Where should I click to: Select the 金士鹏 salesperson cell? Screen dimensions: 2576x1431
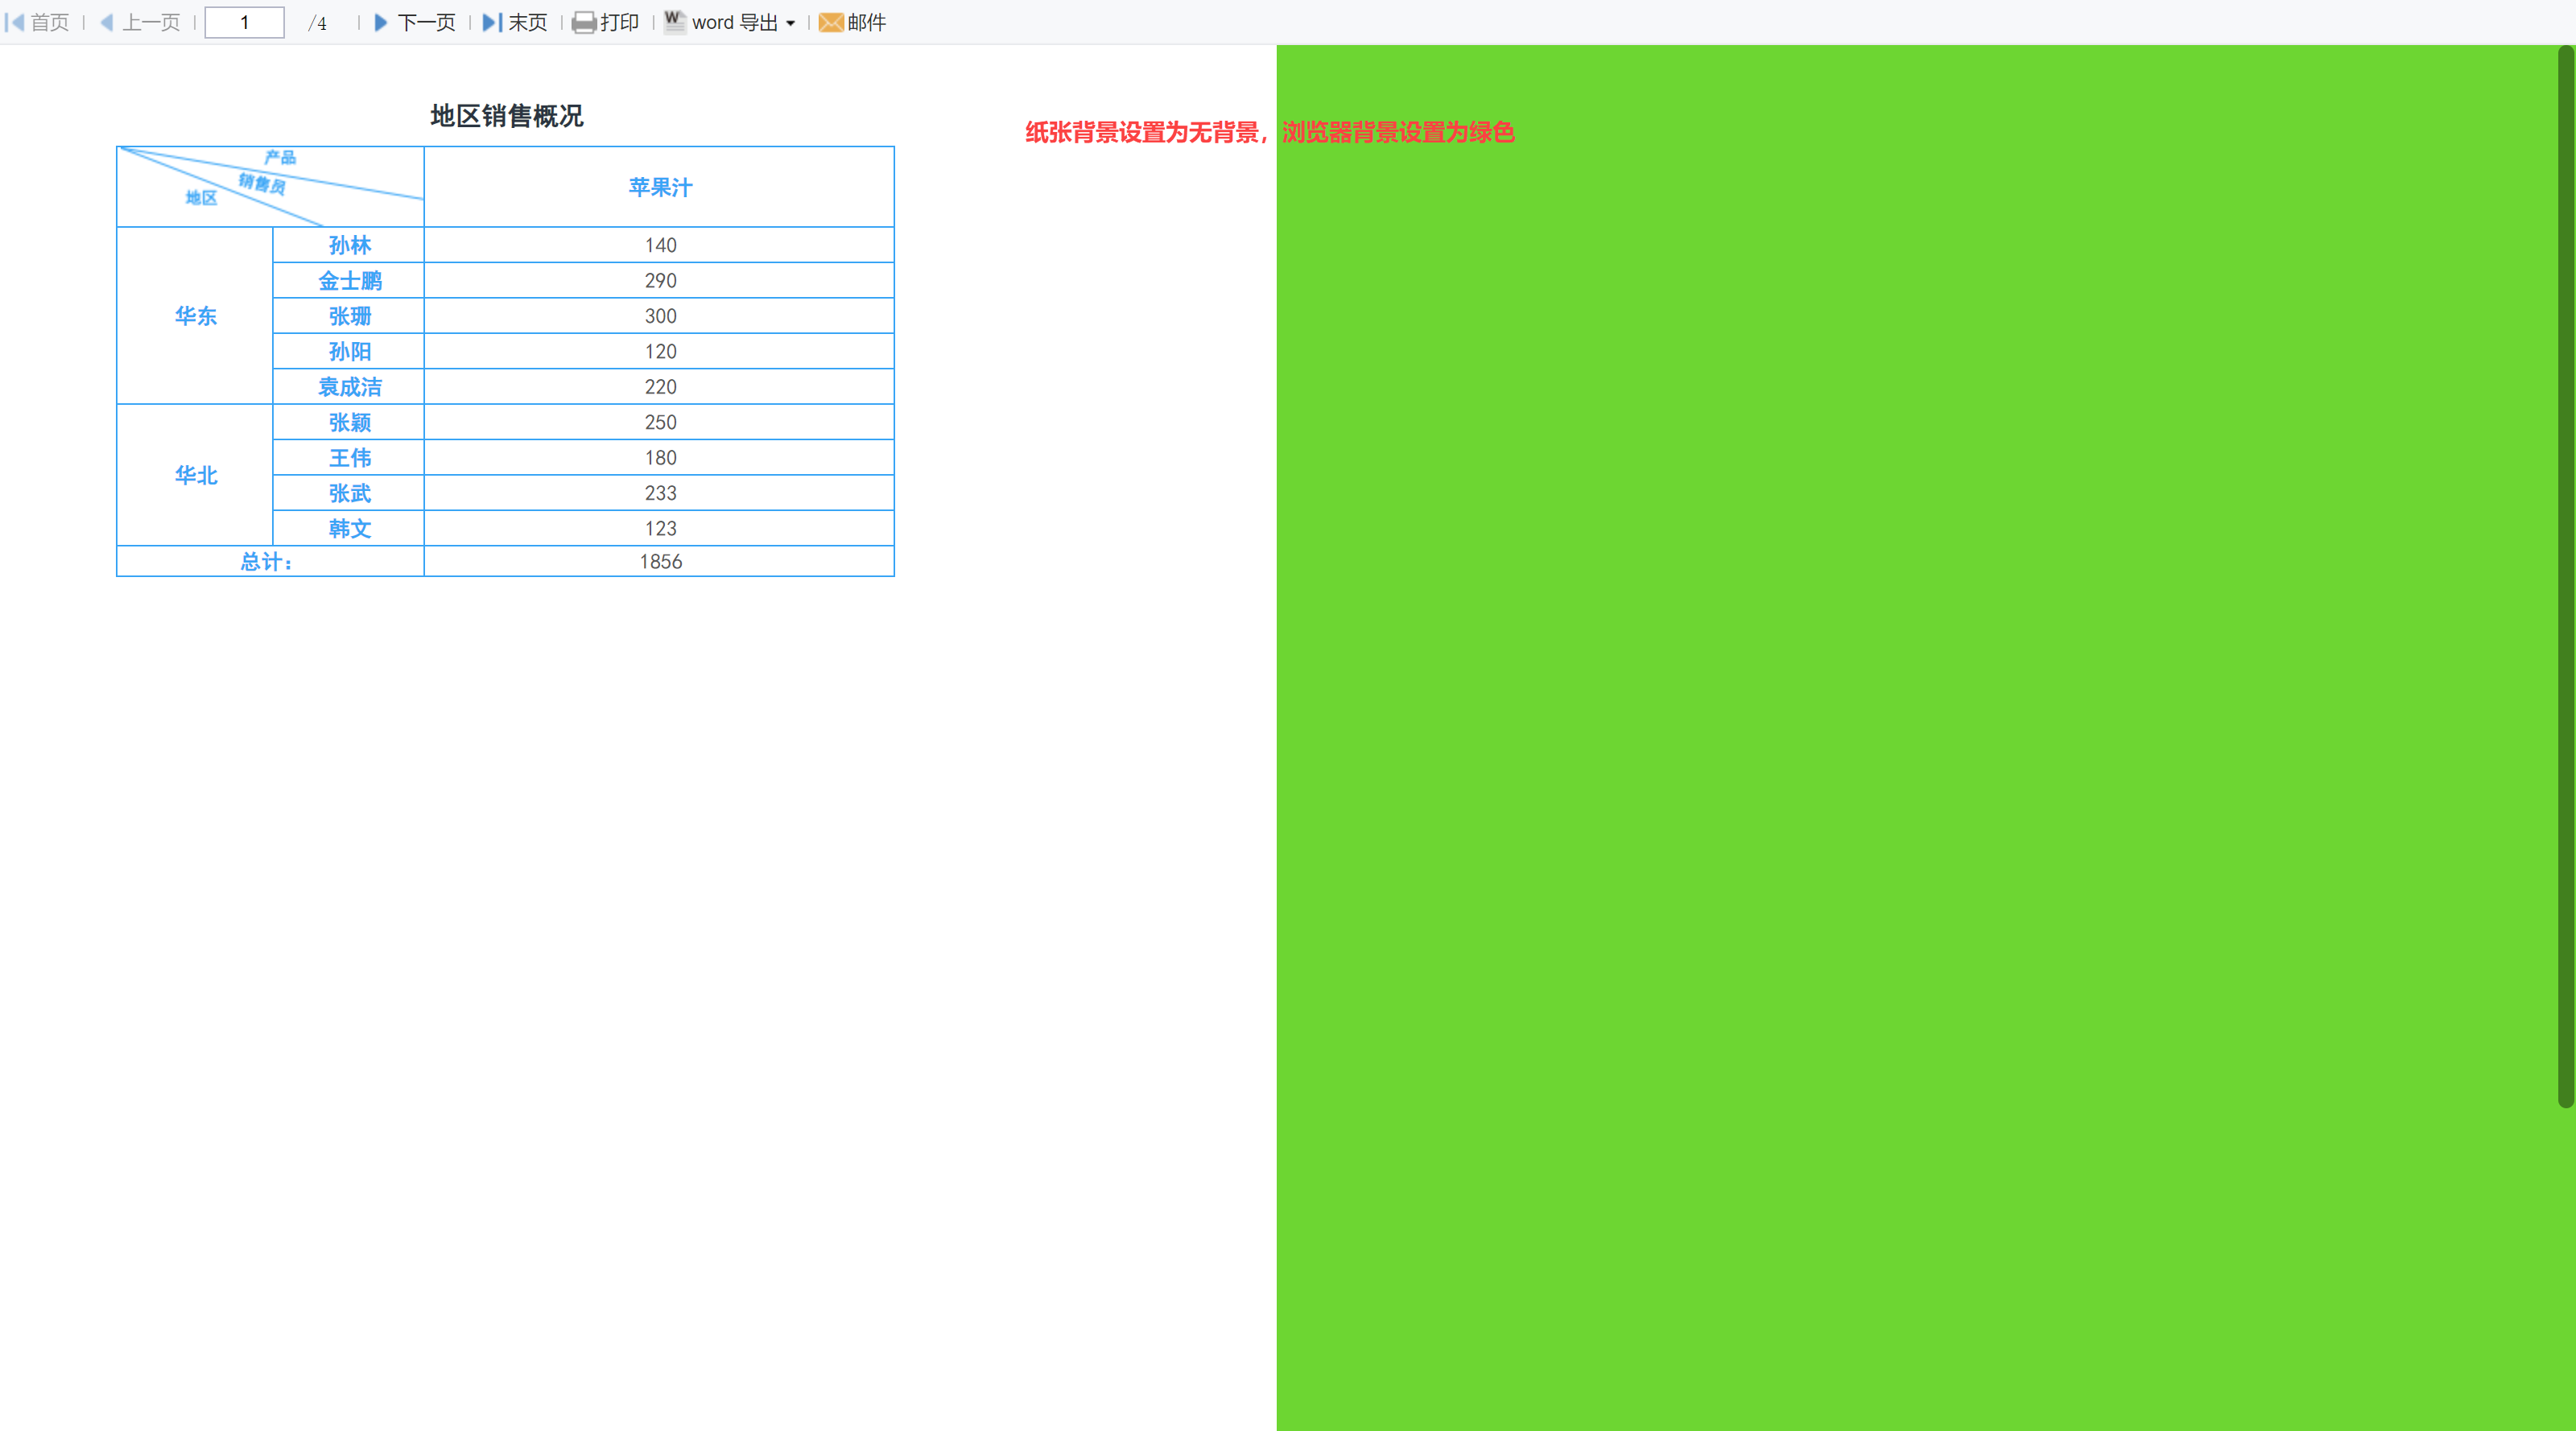[349, 281]
